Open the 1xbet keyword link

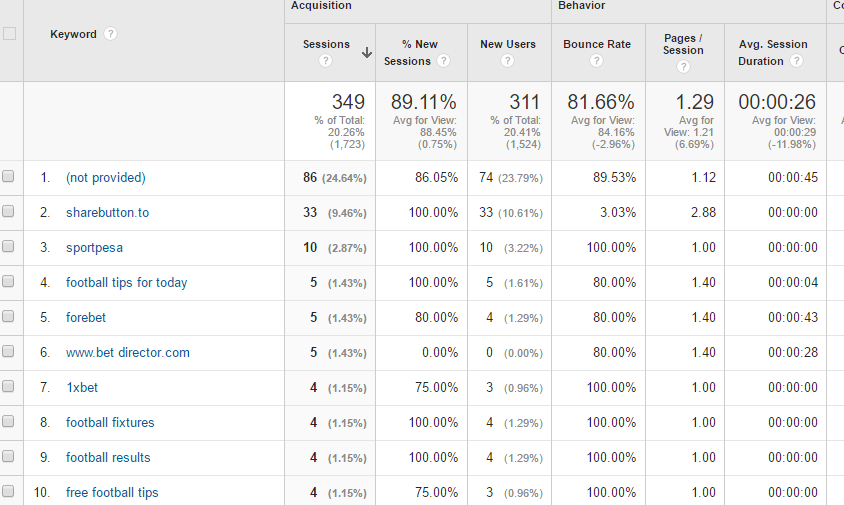82,388
